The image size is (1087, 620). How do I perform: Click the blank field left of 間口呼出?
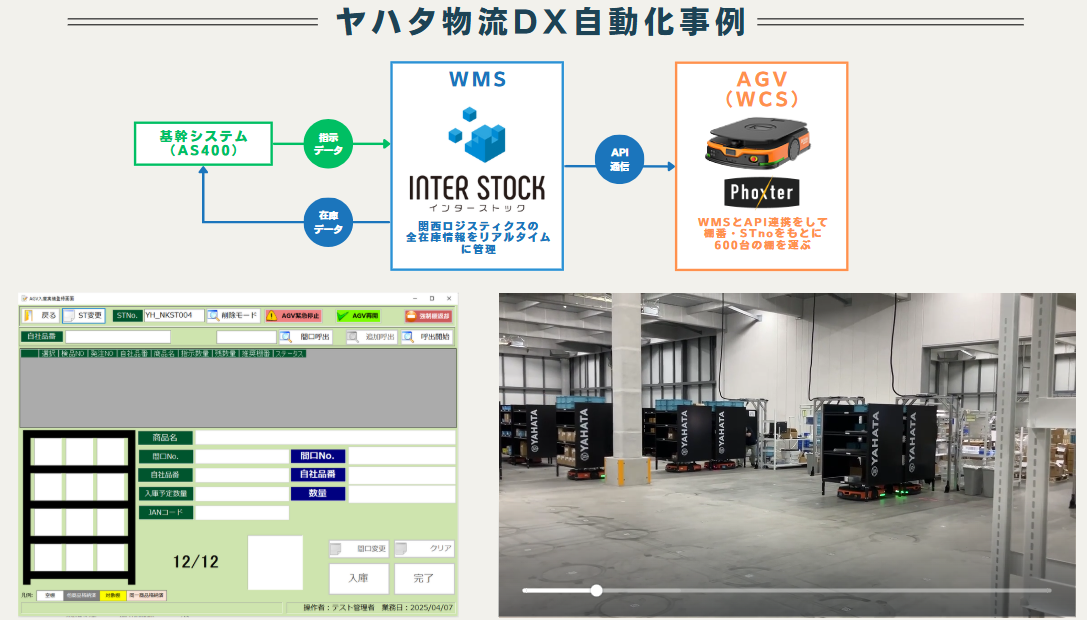pos(246,337)
